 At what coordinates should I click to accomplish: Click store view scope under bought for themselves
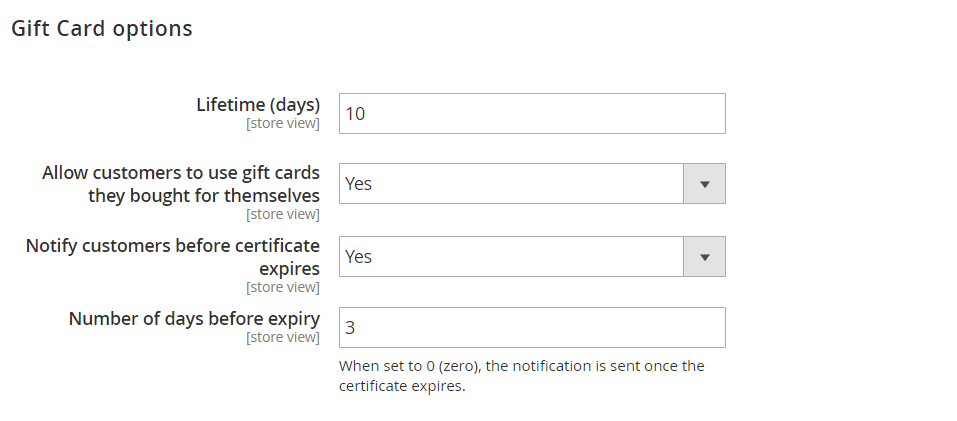click(283, 214)
